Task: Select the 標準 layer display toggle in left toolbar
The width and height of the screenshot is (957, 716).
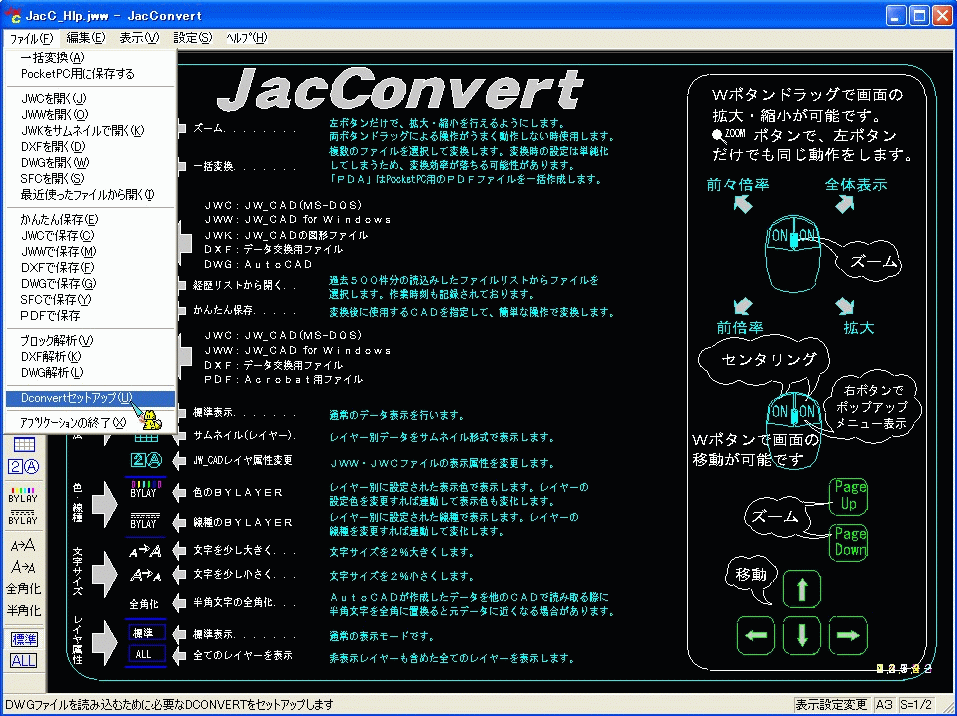Action: tap(24, 639)
